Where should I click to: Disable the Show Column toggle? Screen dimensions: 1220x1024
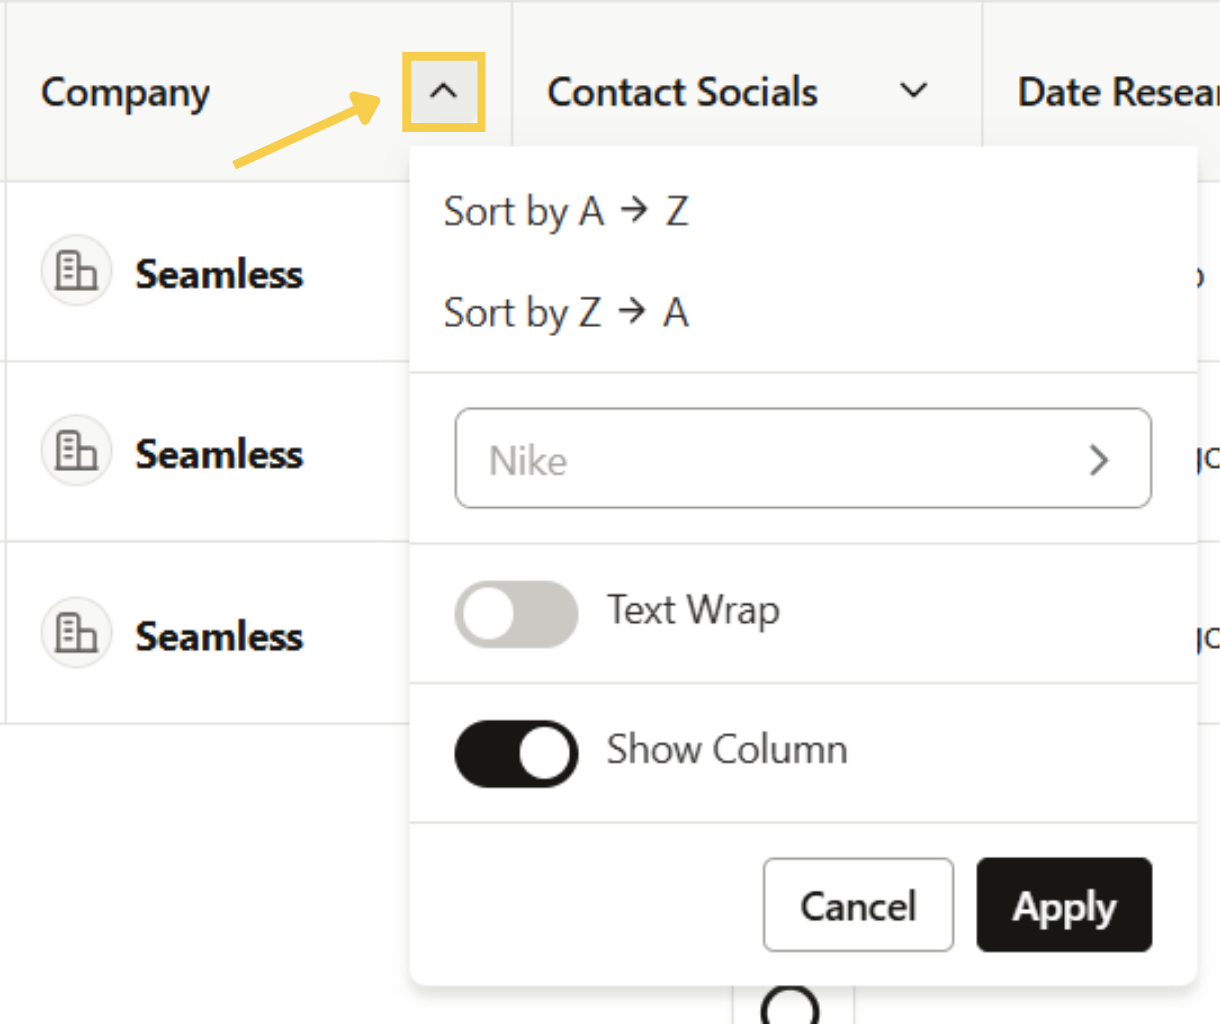tap(516, 753)
